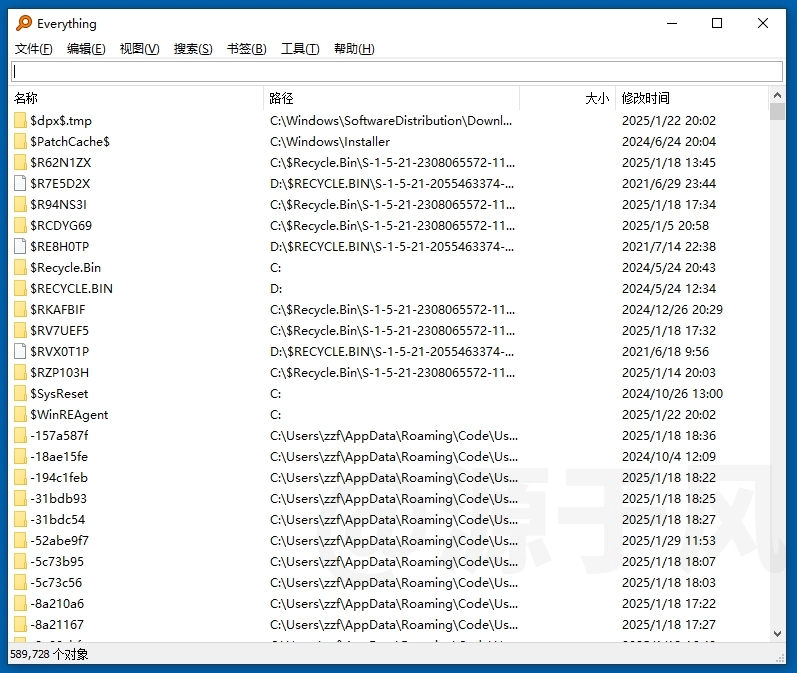Open the 搜索(S) menu
This screenshot has width=797, height=673.
[193, 49]
